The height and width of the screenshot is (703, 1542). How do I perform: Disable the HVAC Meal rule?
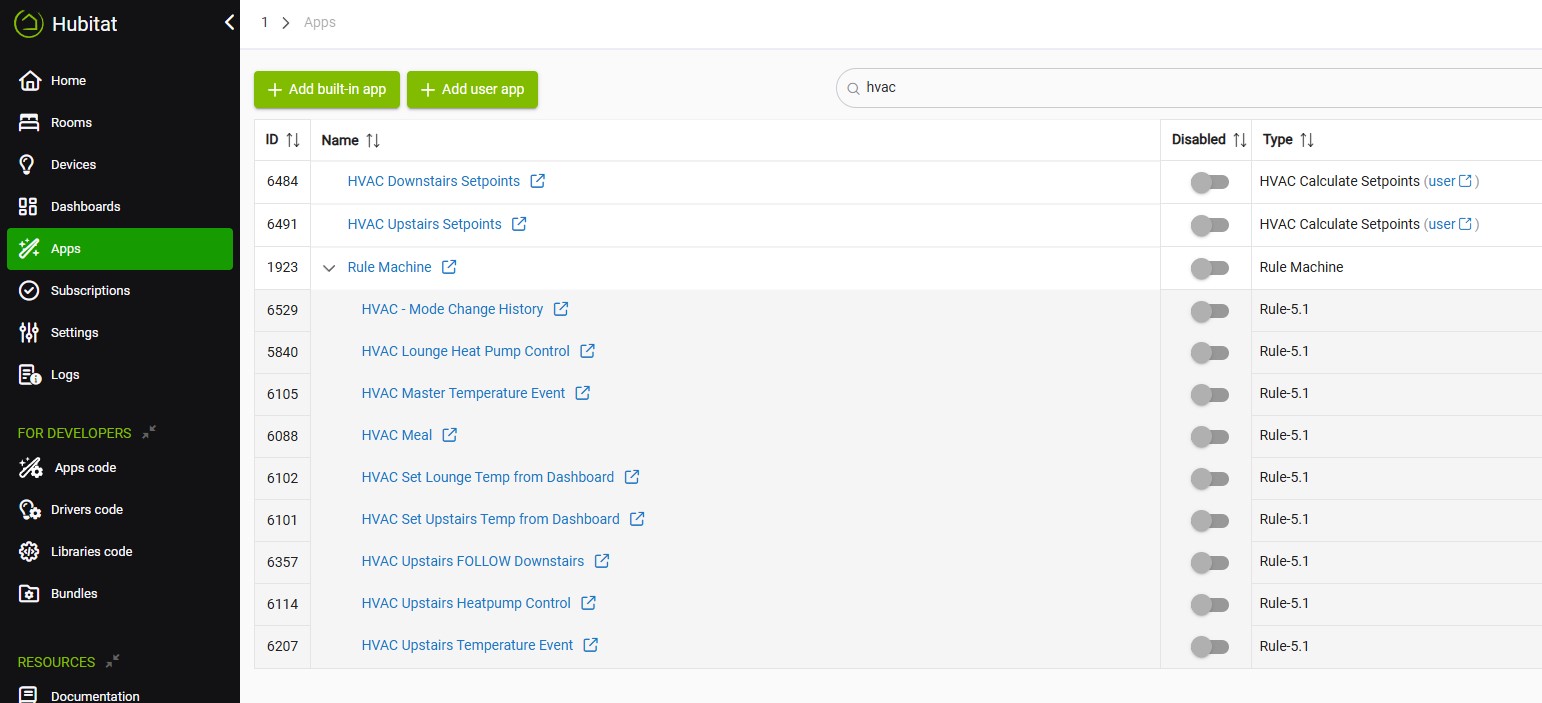1209,436
